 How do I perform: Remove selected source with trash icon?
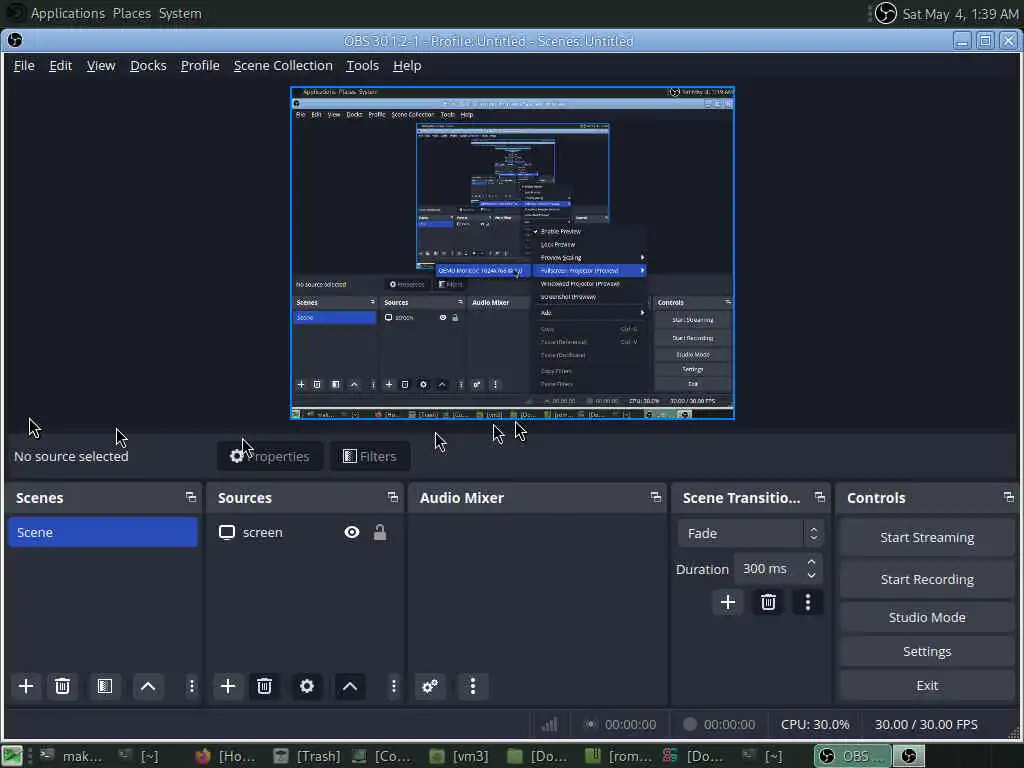(x=264, y=686)
